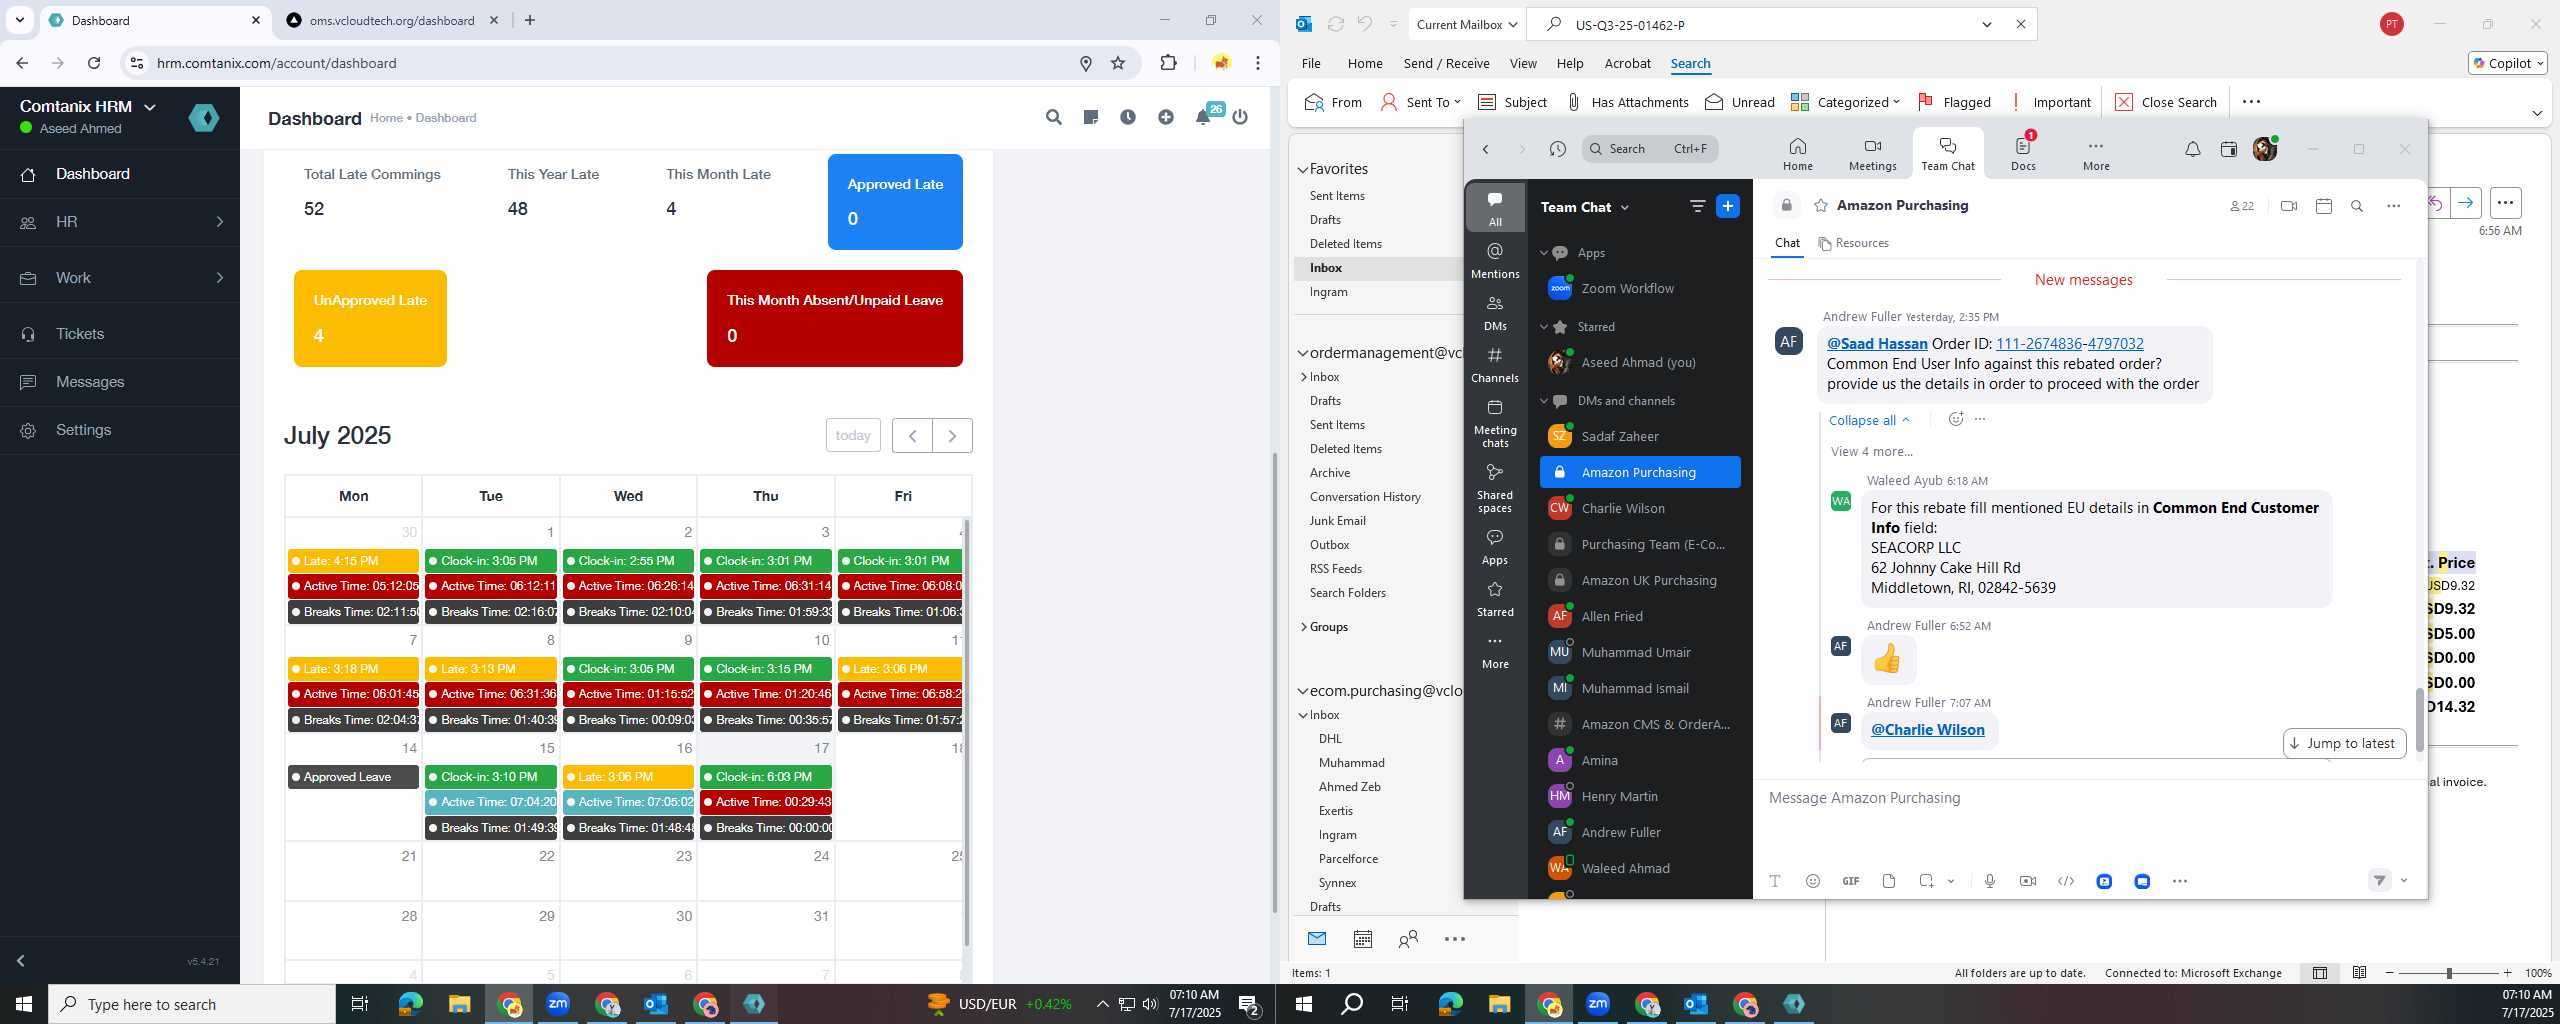2560x1024 pixels.
Task: Open Channels in the Zoom sidebar
Action: [x=1495, y=364]
